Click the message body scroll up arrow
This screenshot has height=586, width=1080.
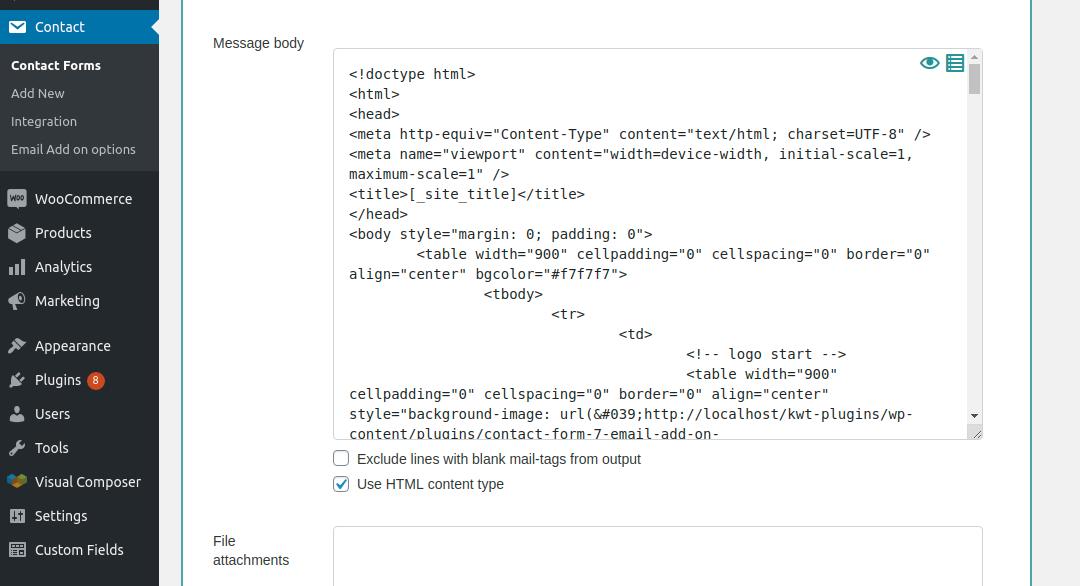[x=974, y=57]
